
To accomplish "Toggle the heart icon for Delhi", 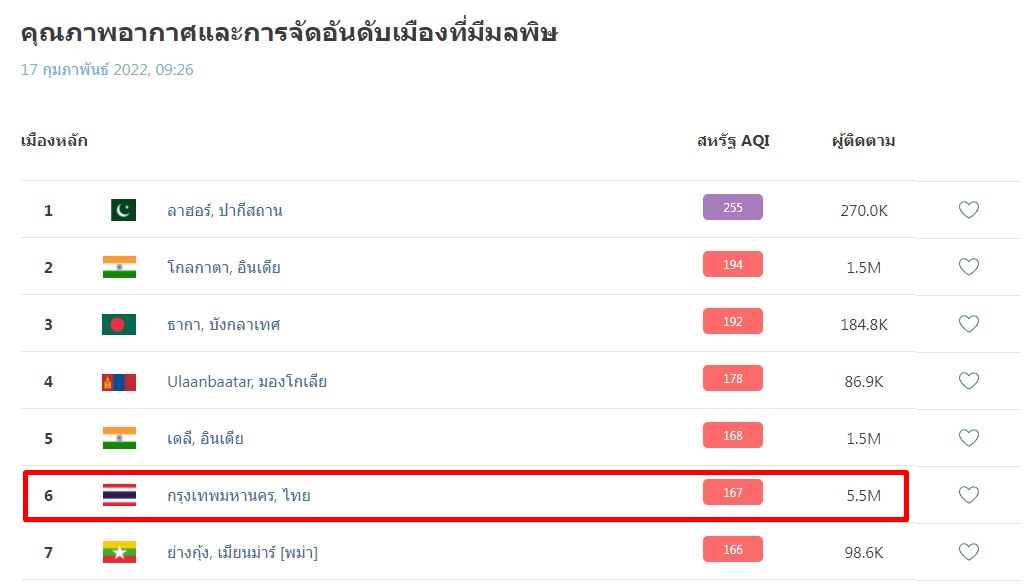I will pos(969,437).
